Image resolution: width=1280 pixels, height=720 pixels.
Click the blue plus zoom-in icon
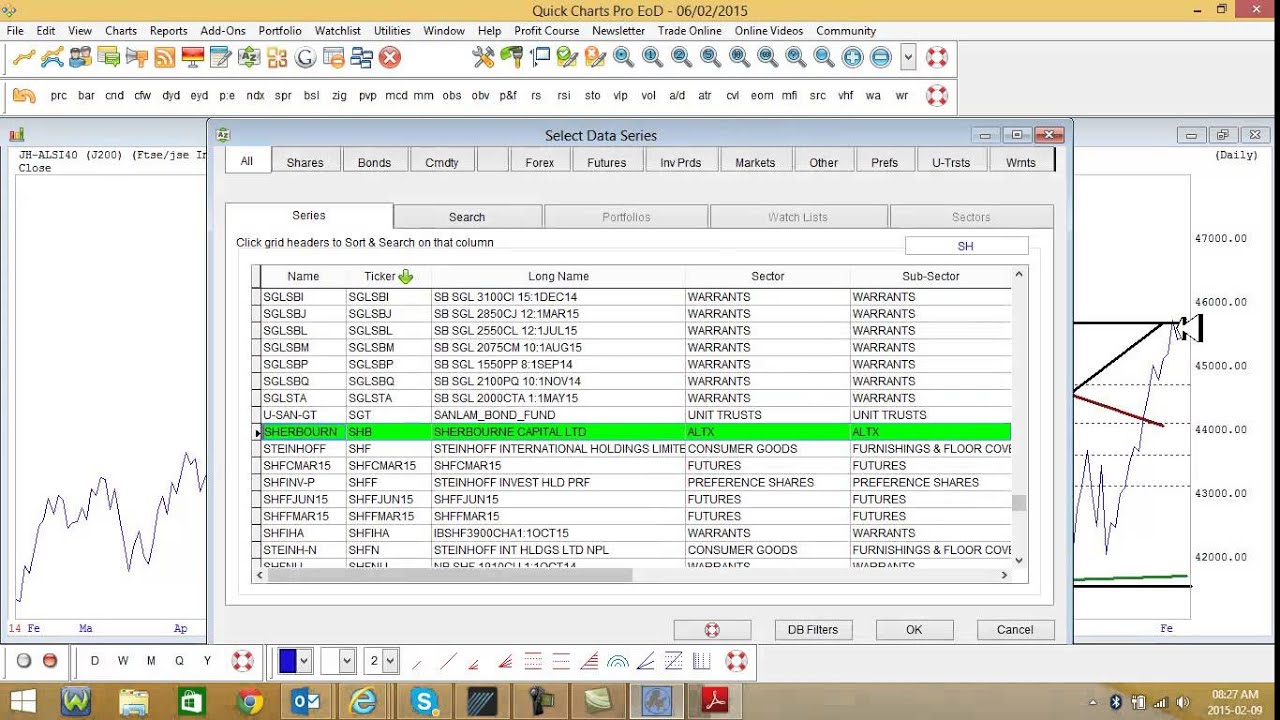coord(852,57)
